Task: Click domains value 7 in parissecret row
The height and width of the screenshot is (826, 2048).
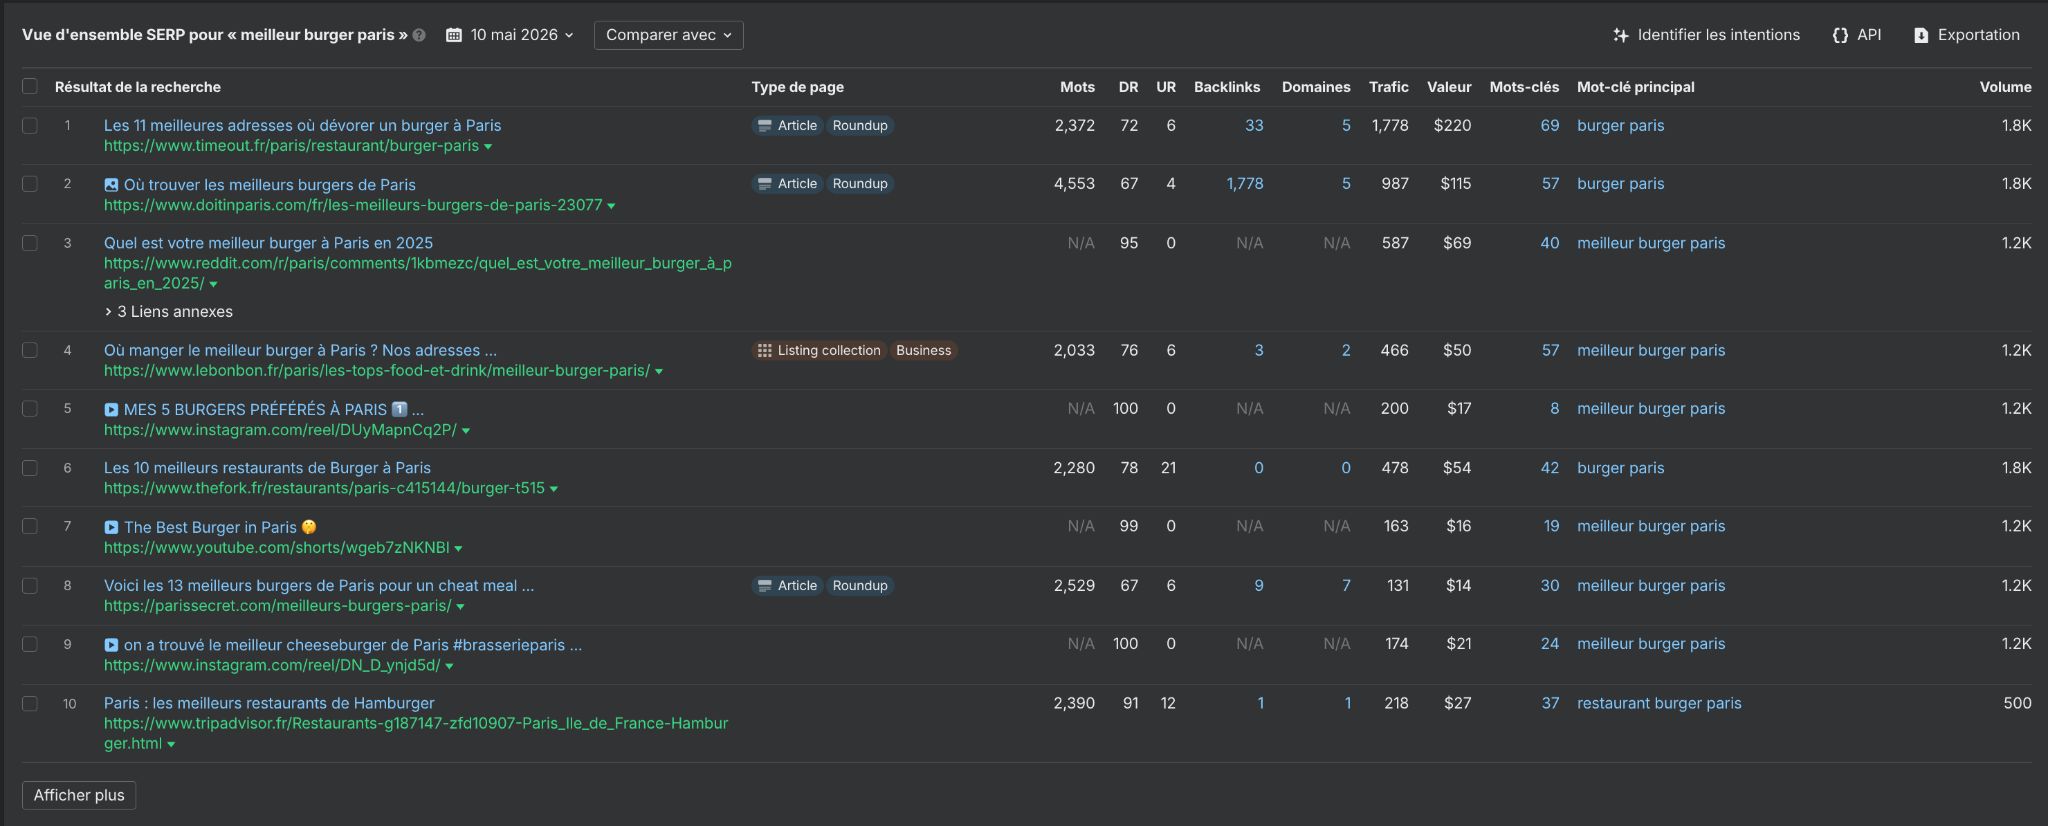Action: click(x=1346, y=586)
